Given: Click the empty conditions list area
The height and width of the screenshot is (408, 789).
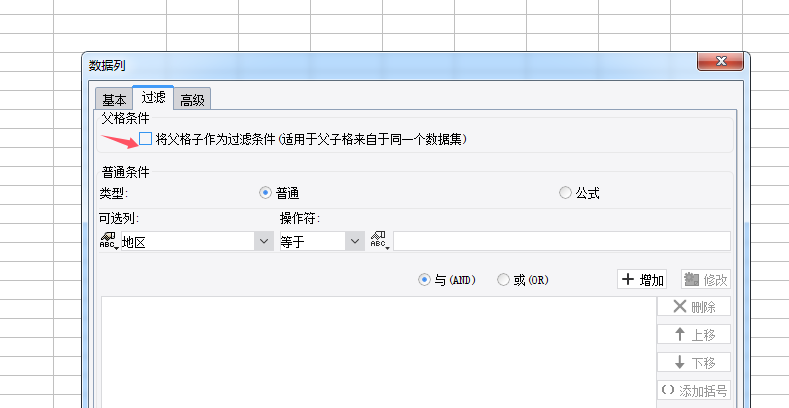Looking at the screenshot, I should point(378,352).
